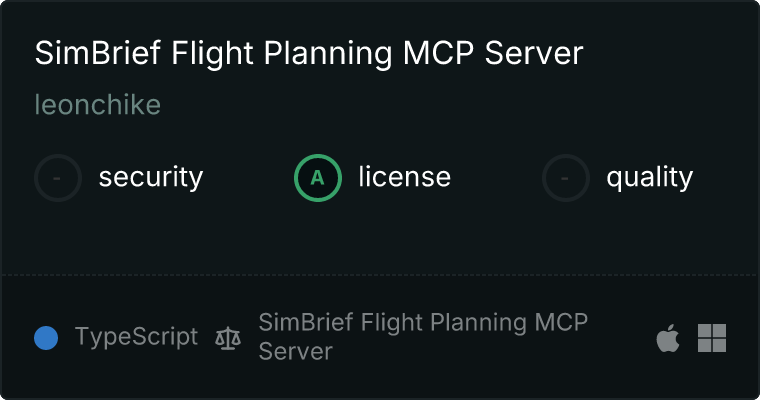Click the balance scales license icon
This screenshot has height=400, width=760.
[x=228, y=338]
